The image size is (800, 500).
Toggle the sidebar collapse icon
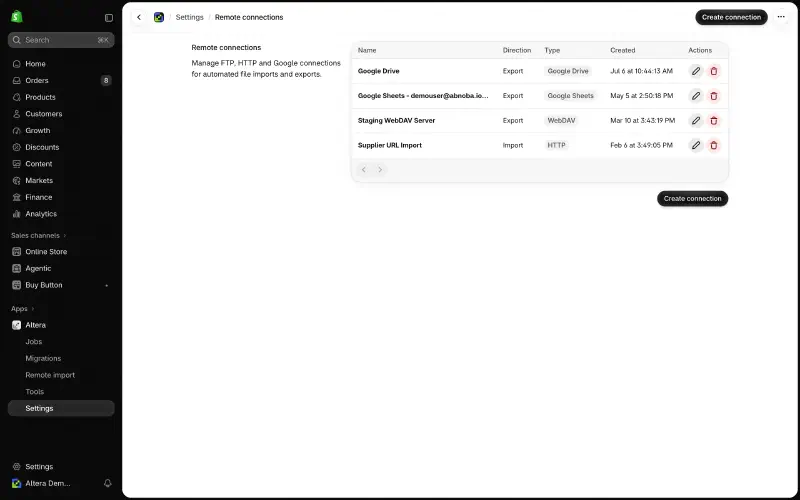109,18
